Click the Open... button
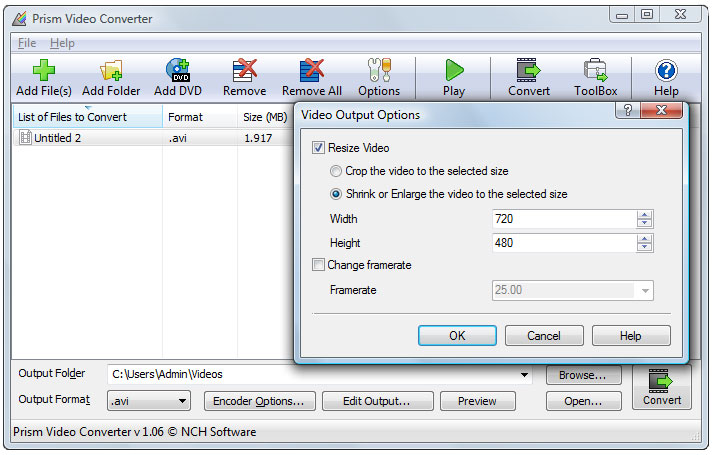Image resolution: width=713 pixels, height=455 pixels. (583, 401)
